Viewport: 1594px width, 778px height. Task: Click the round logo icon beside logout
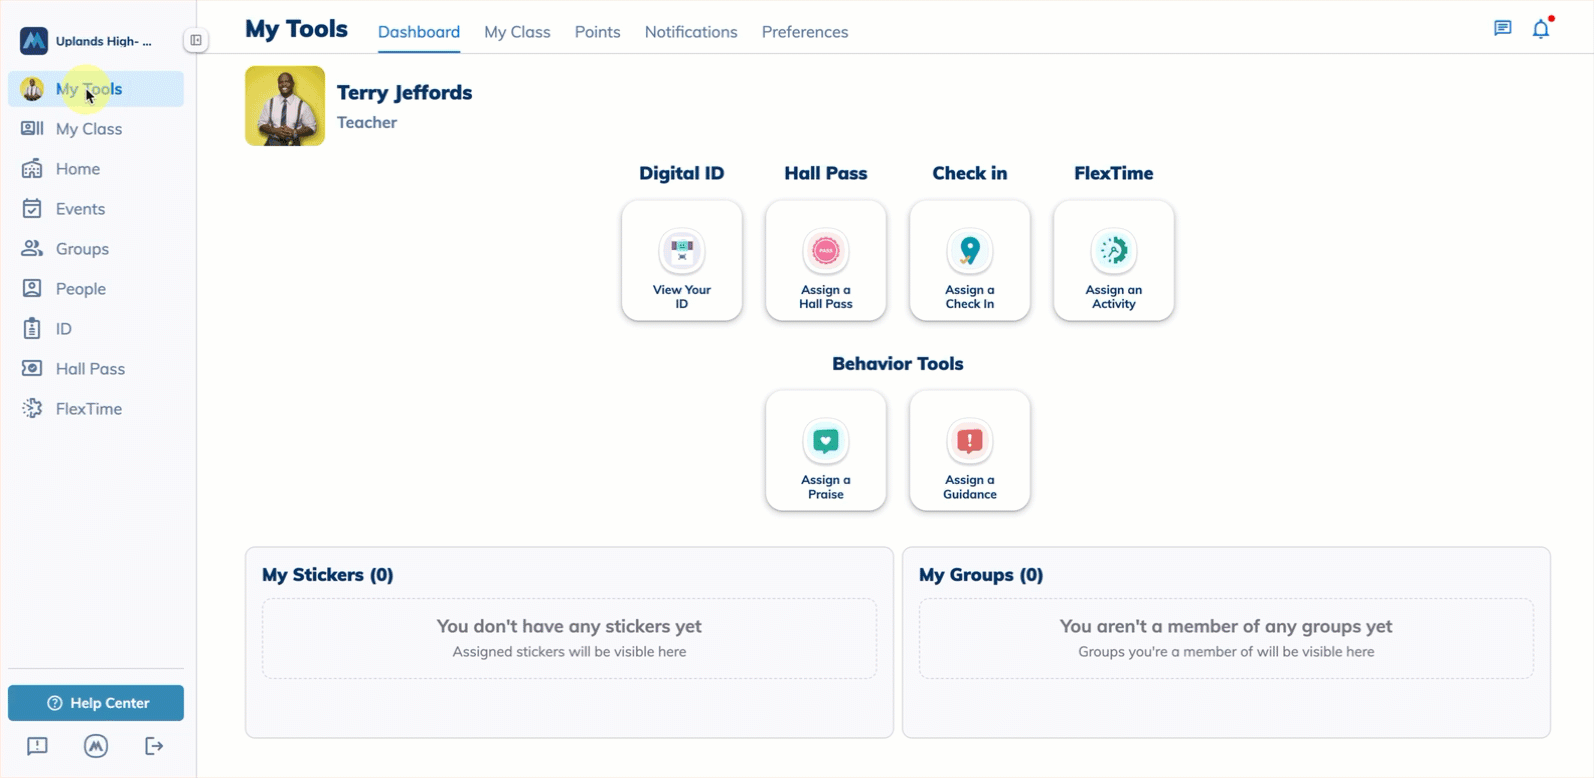96,746
